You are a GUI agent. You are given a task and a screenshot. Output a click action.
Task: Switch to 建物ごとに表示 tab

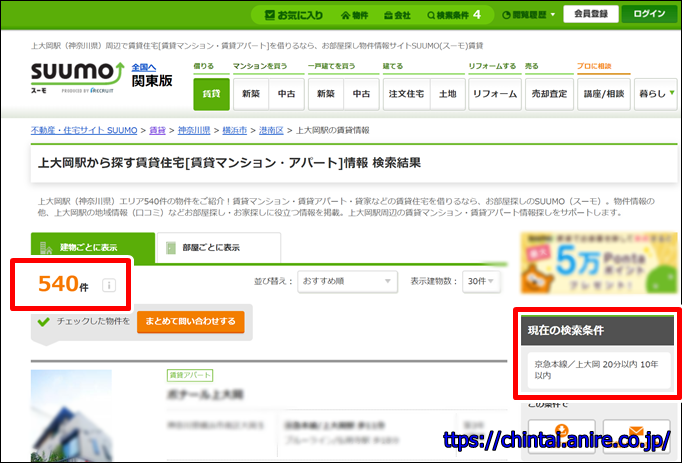pos(93,247)
